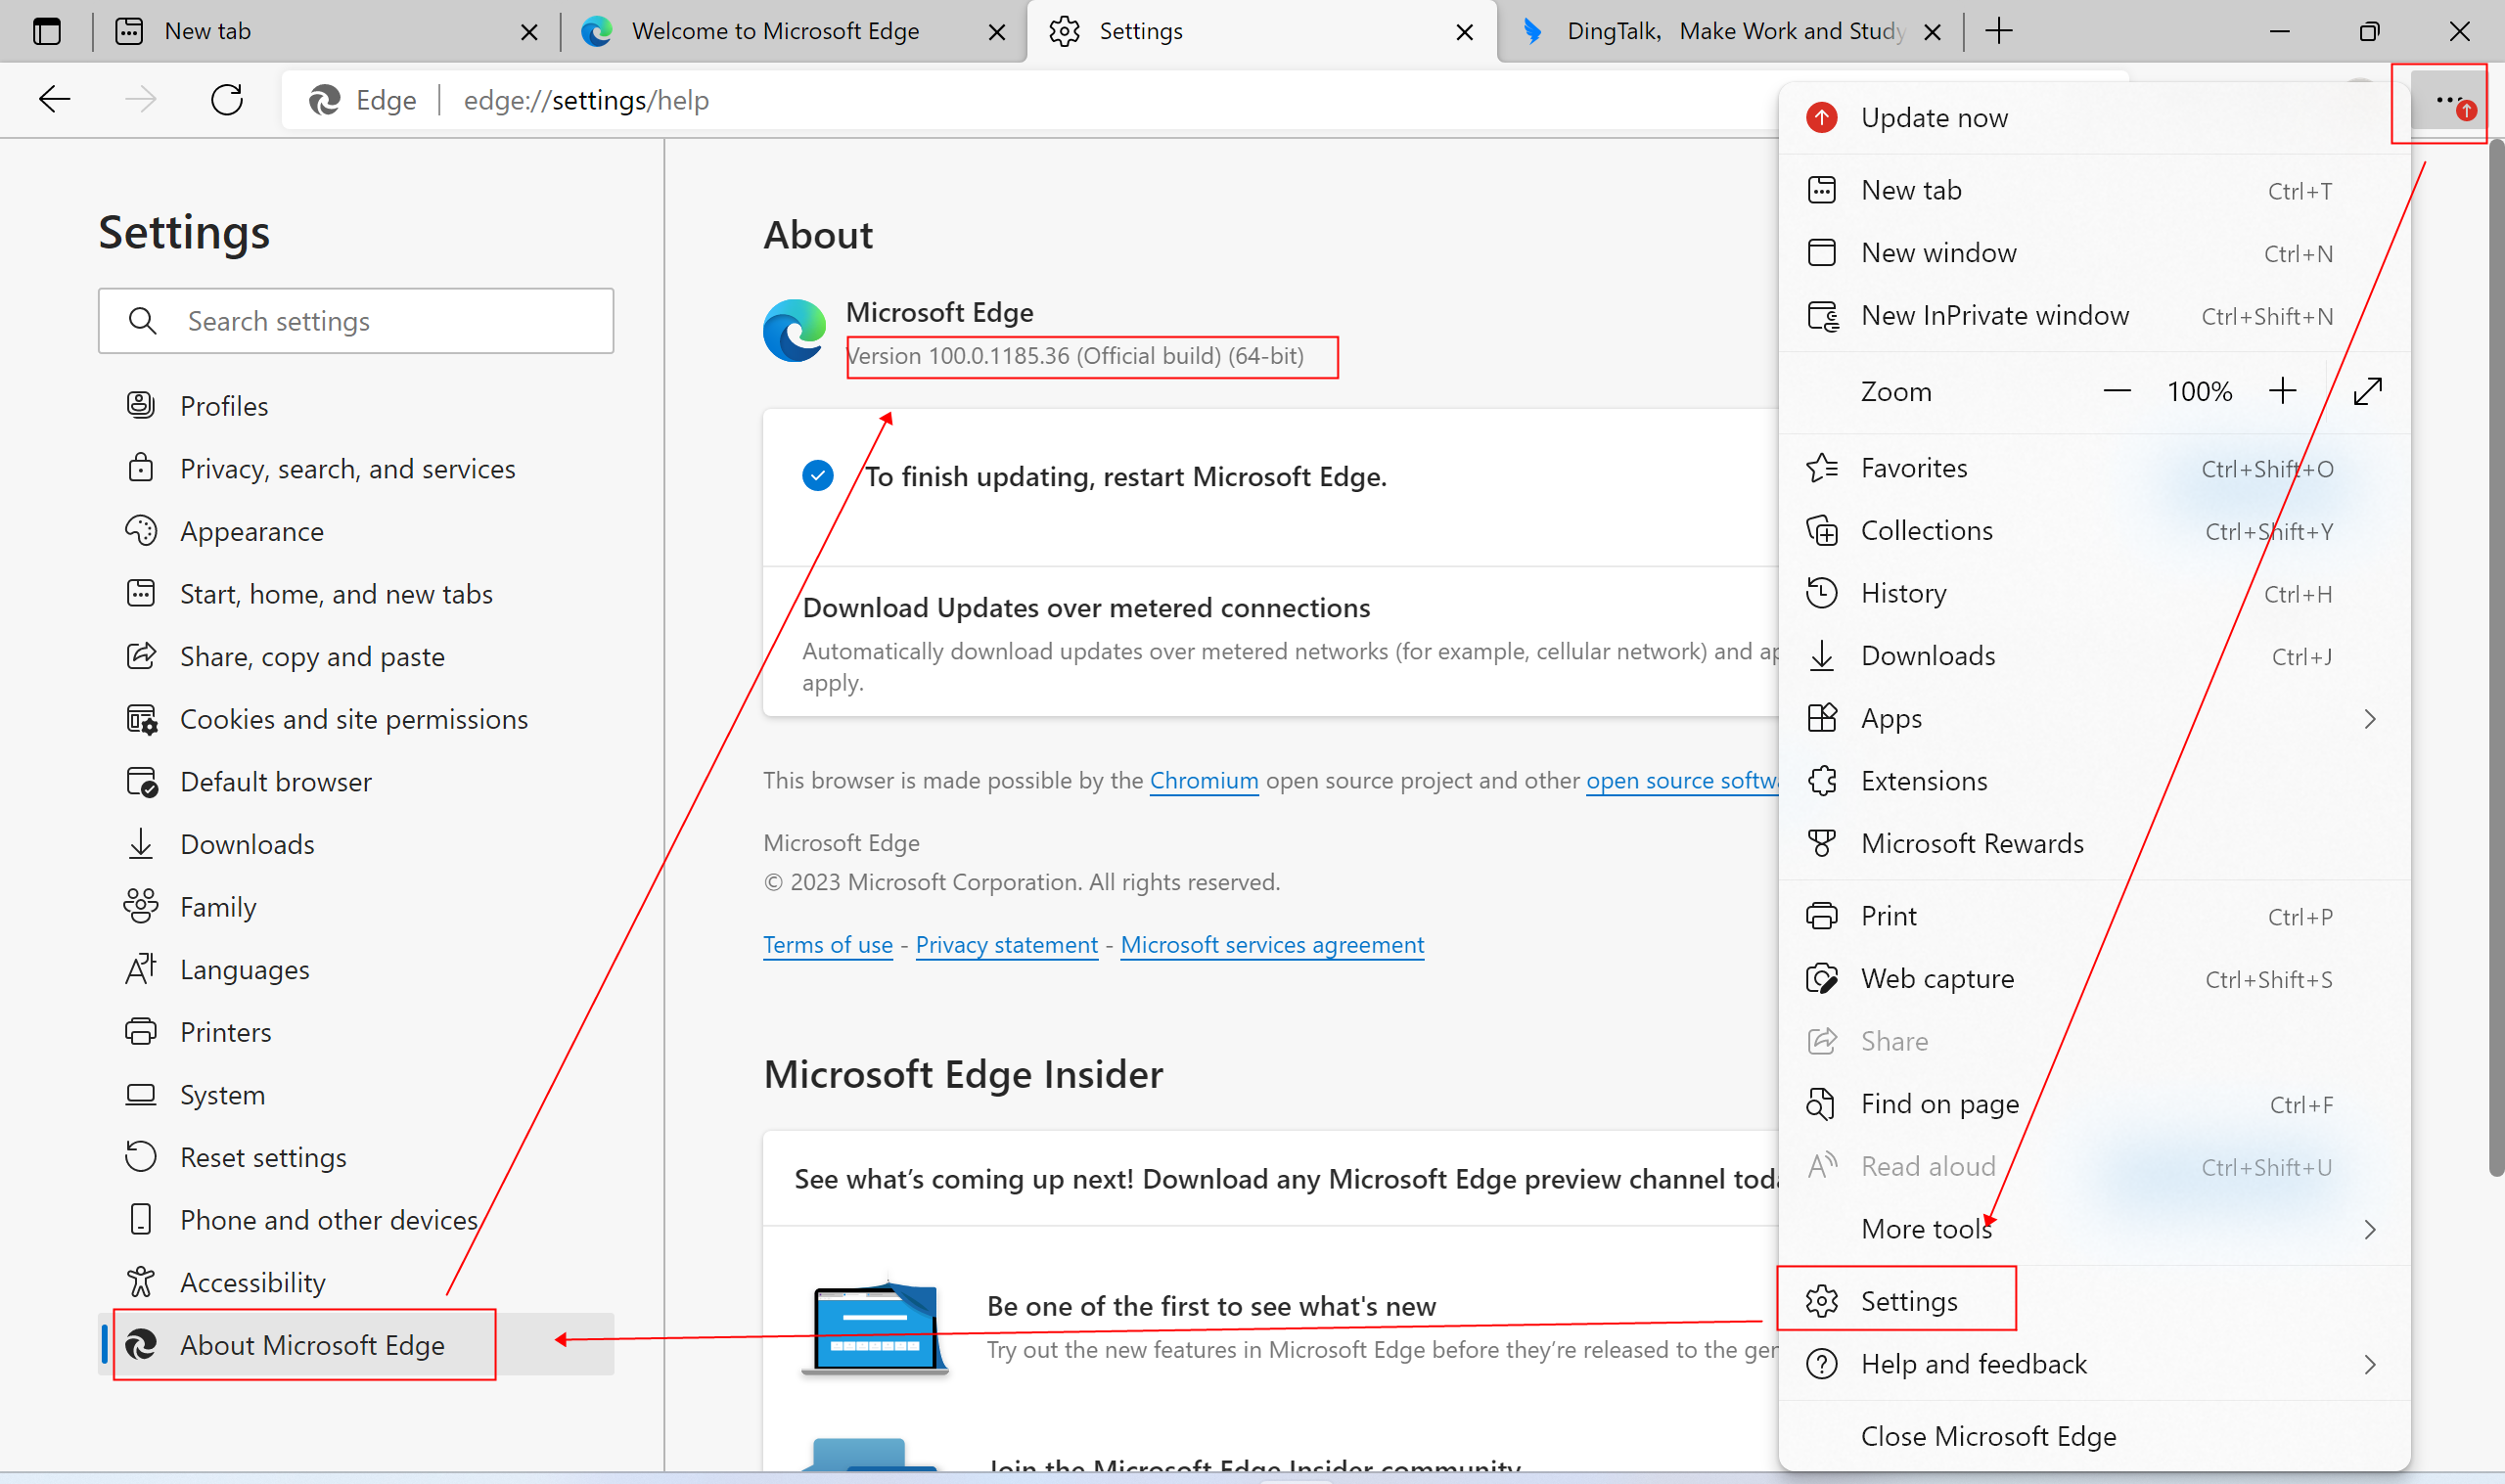Screen dimensions: 2505x1484
Task: Open Downloads in settings sidebar
Action: tap(356, 844)
